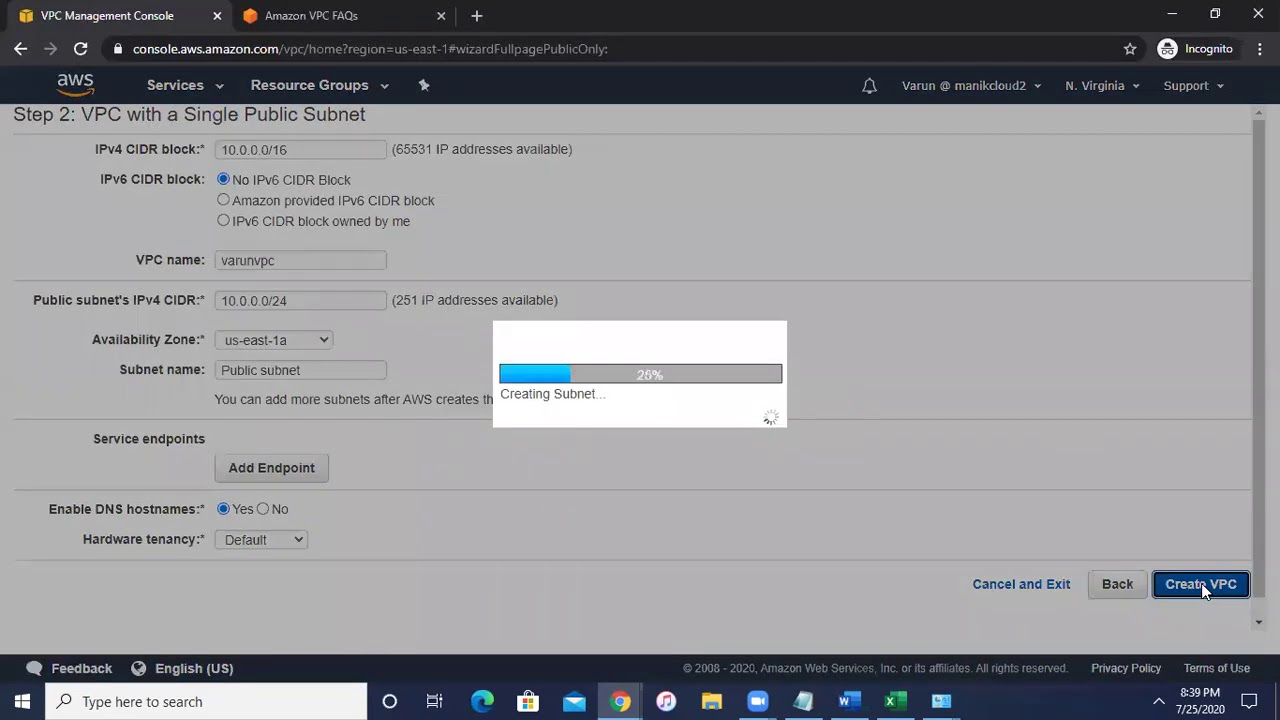
Task: Open Mail app from taskbar
Action: [574, 702]
